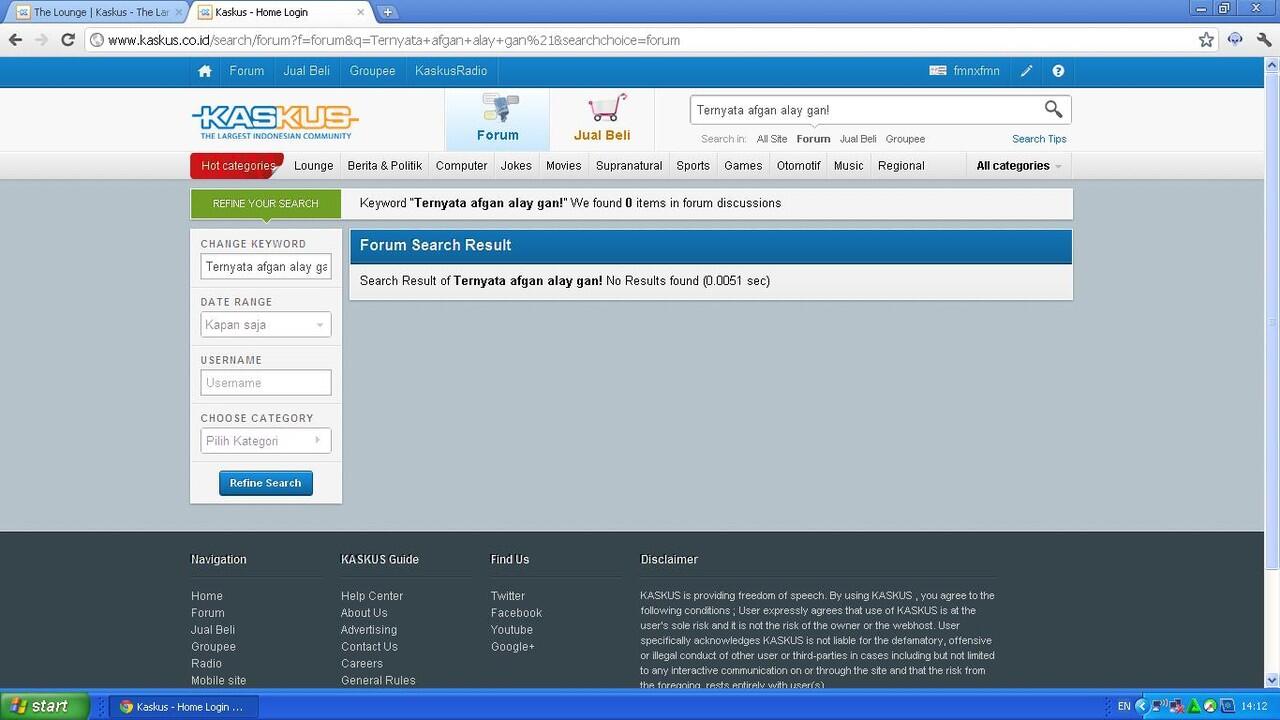Viewport: 1280px width, 720px height.
Task: Click the disconnected network tray icon
Action: 1176,706
